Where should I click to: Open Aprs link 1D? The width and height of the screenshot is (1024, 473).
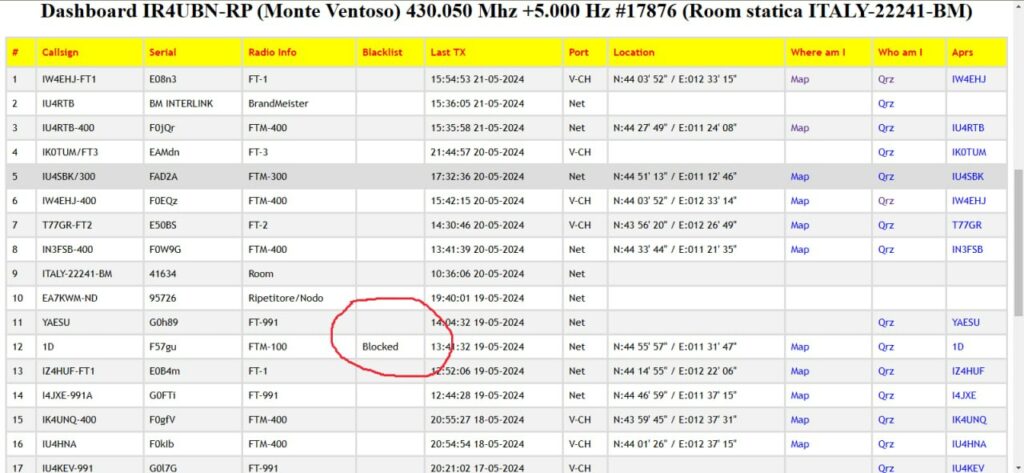coord(958,346)
